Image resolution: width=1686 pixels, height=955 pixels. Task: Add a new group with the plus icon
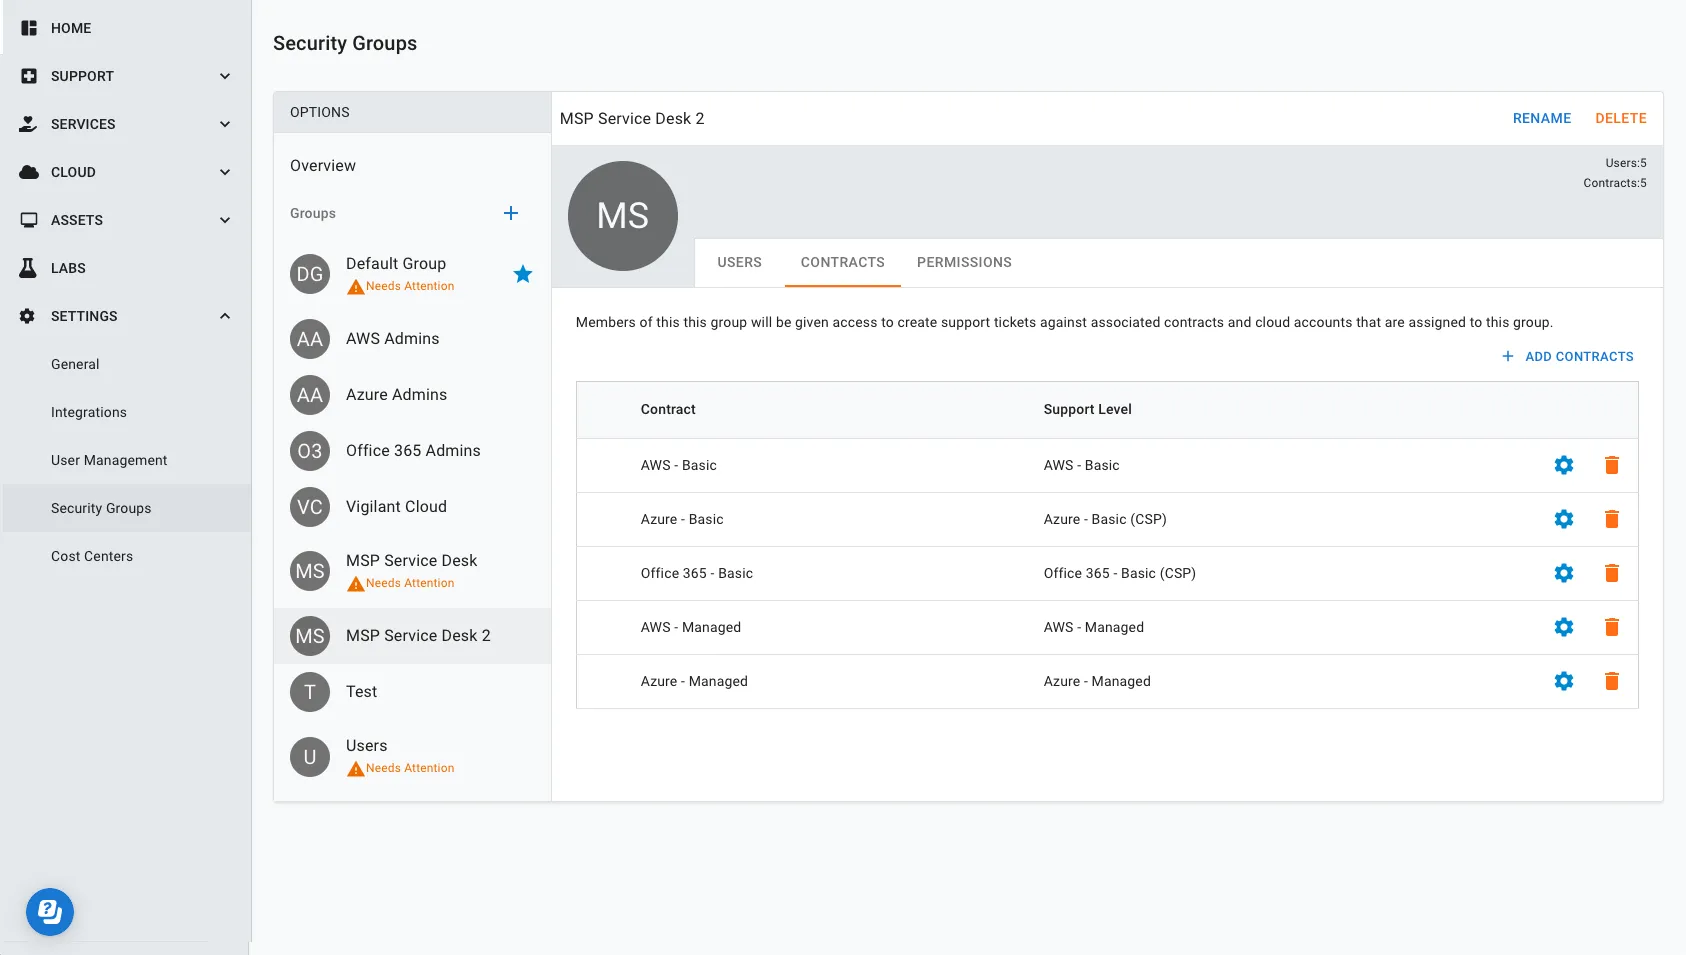pyautogui.click(x=511, y=213)
